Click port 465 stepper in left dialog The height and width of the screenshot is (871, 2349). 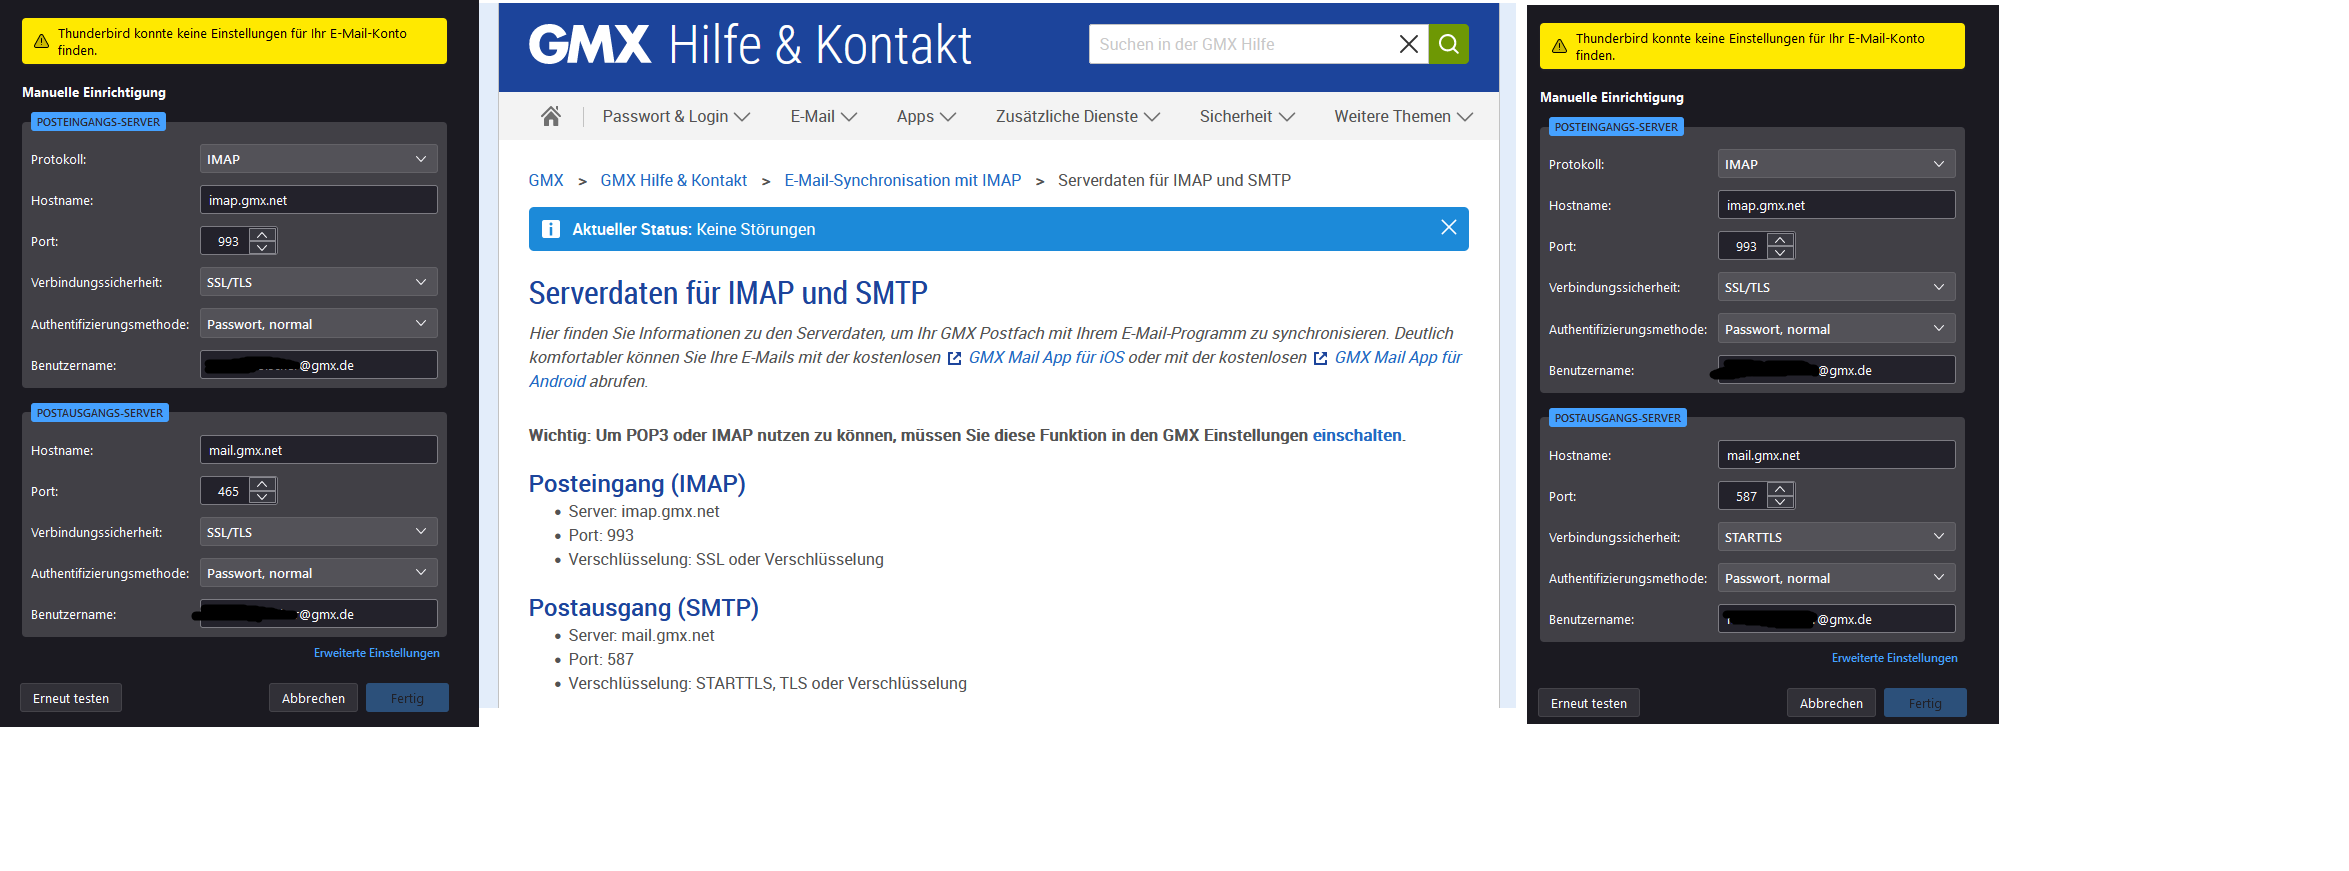[x=262, y=491]
